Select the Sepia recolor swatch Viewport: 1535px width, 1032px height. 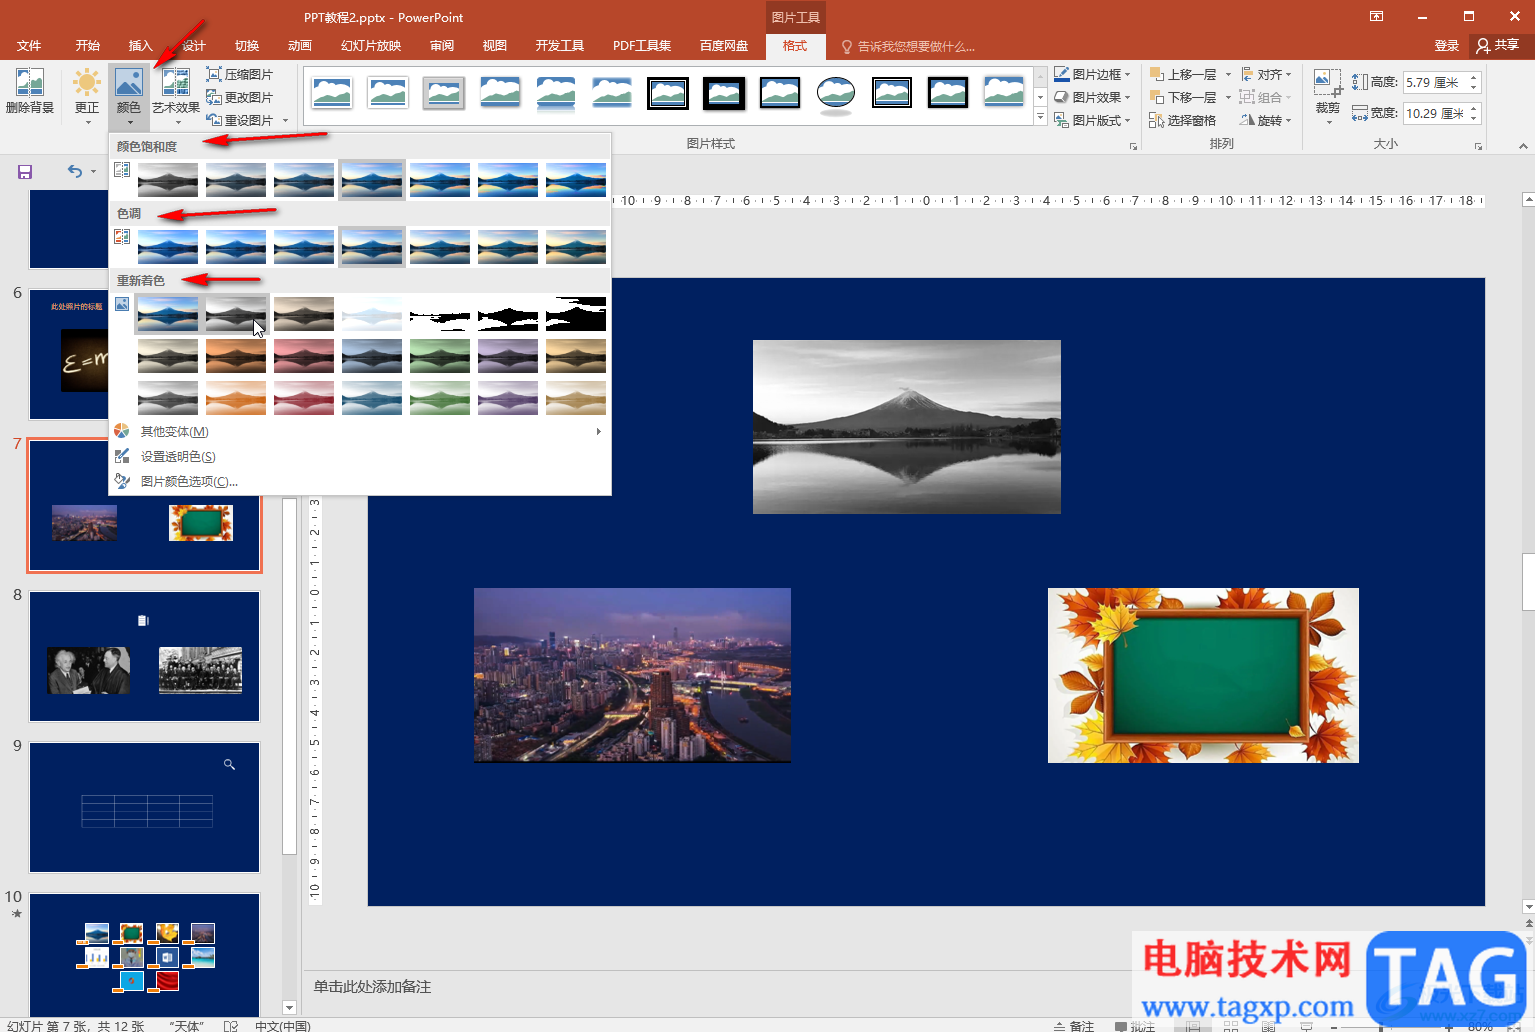[x=304, y=314]
